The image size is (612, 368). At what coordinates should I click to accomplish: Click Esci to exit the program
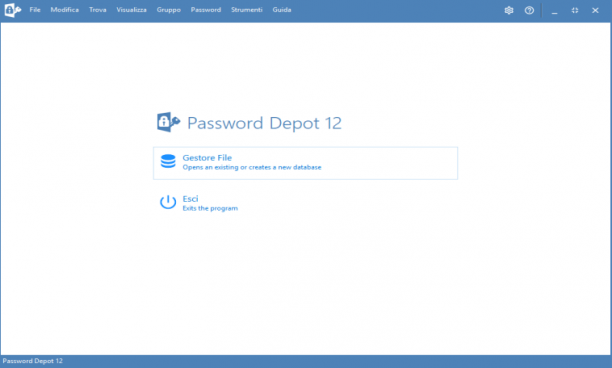tap(190, 199)
